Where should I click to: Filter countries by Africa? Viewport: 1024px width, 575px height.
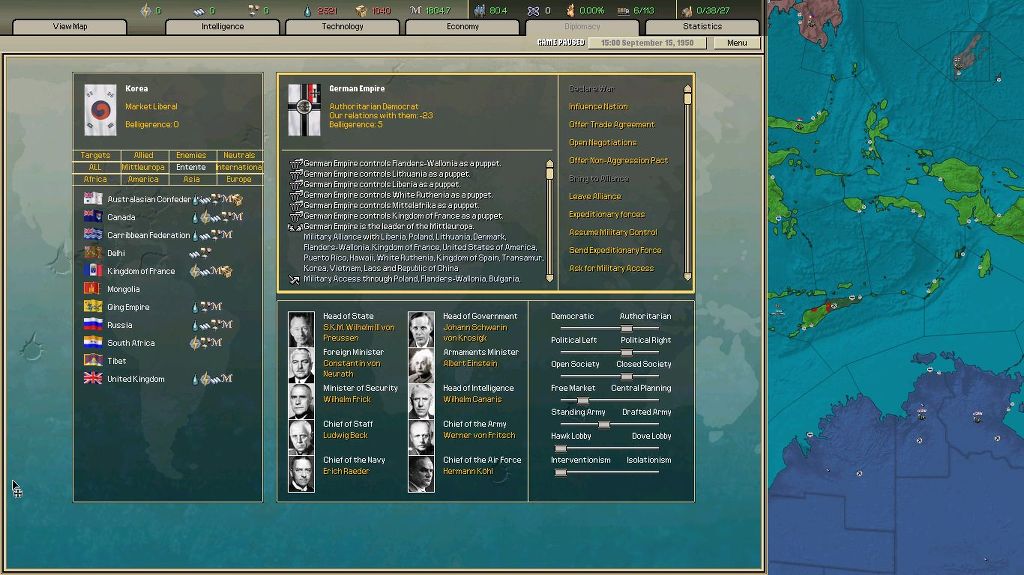click(x=95, y=179)
